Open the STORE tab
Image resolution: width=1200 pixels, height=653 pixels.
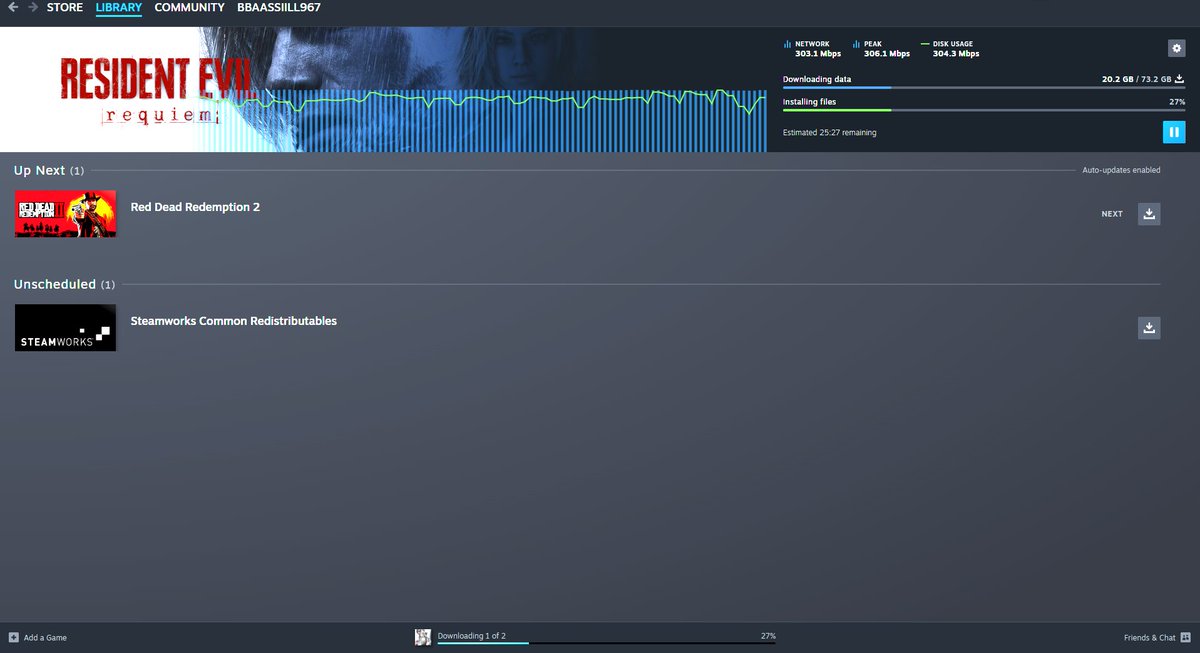pyautogui.click(x=65, y=8)
